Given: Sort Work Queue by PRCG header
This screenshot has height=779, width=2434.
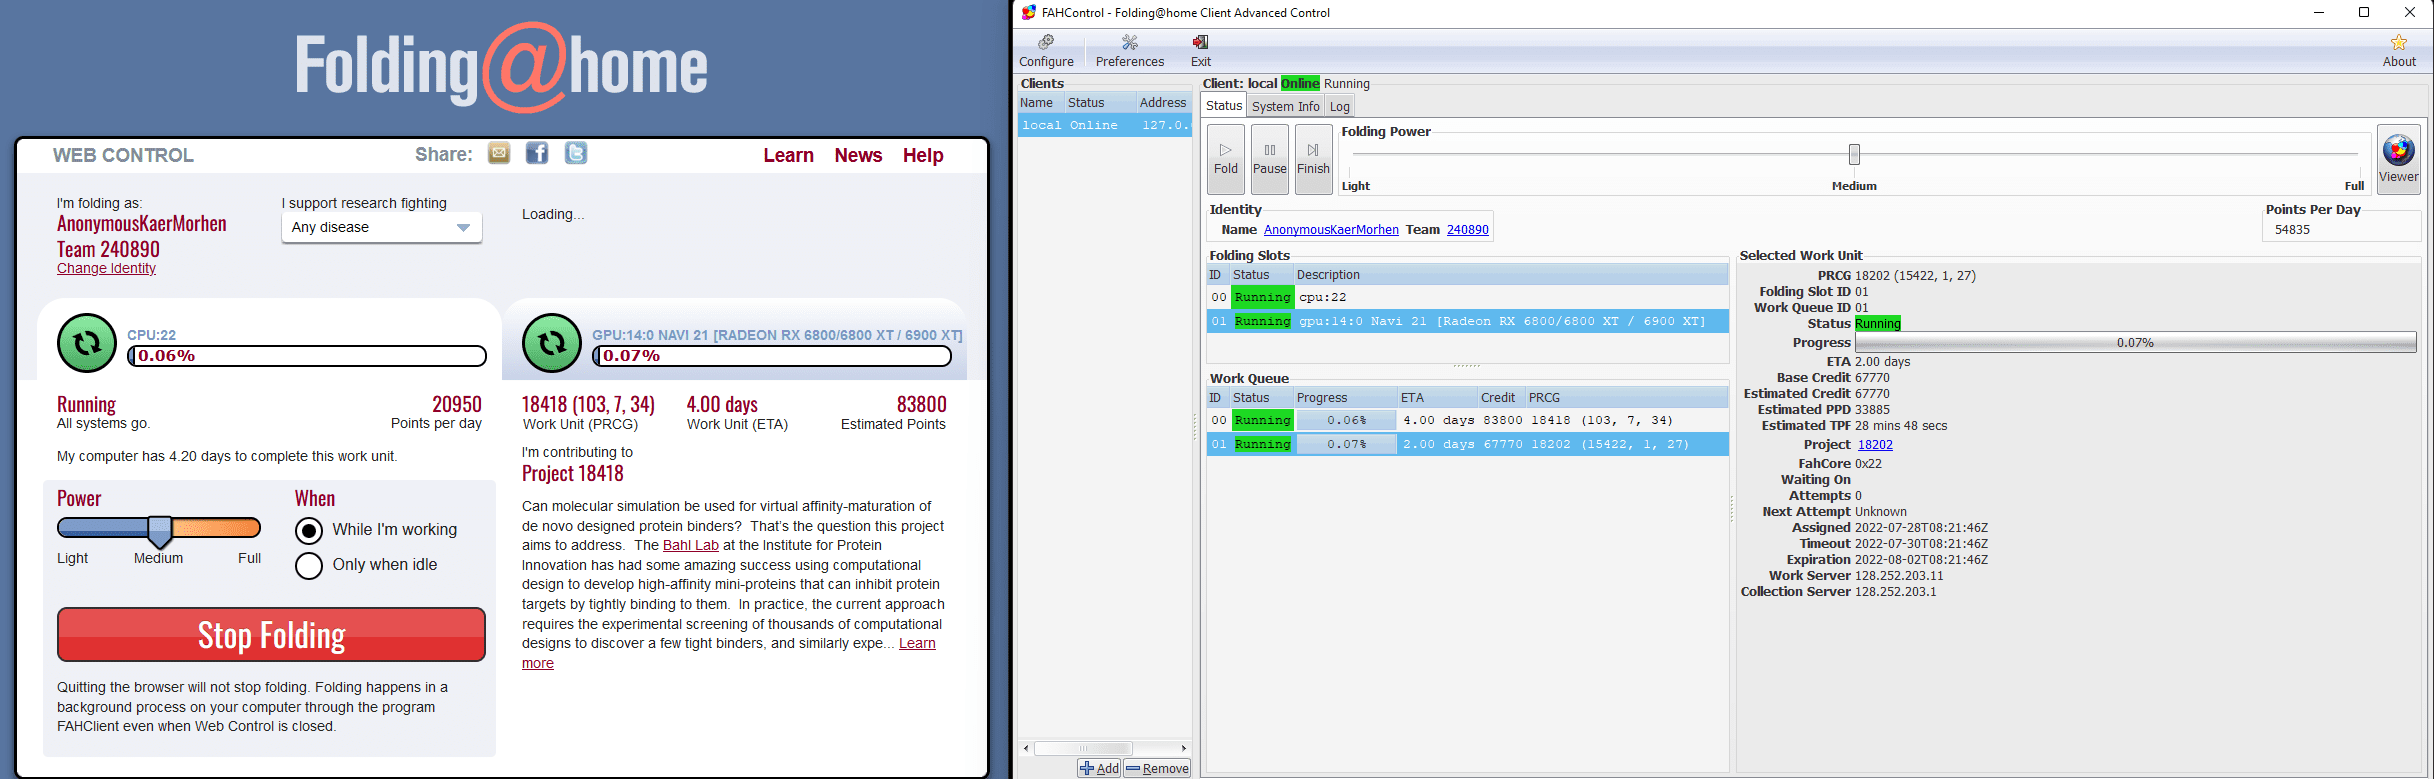Looking at the screenshot, I should tap(1626, 398).
